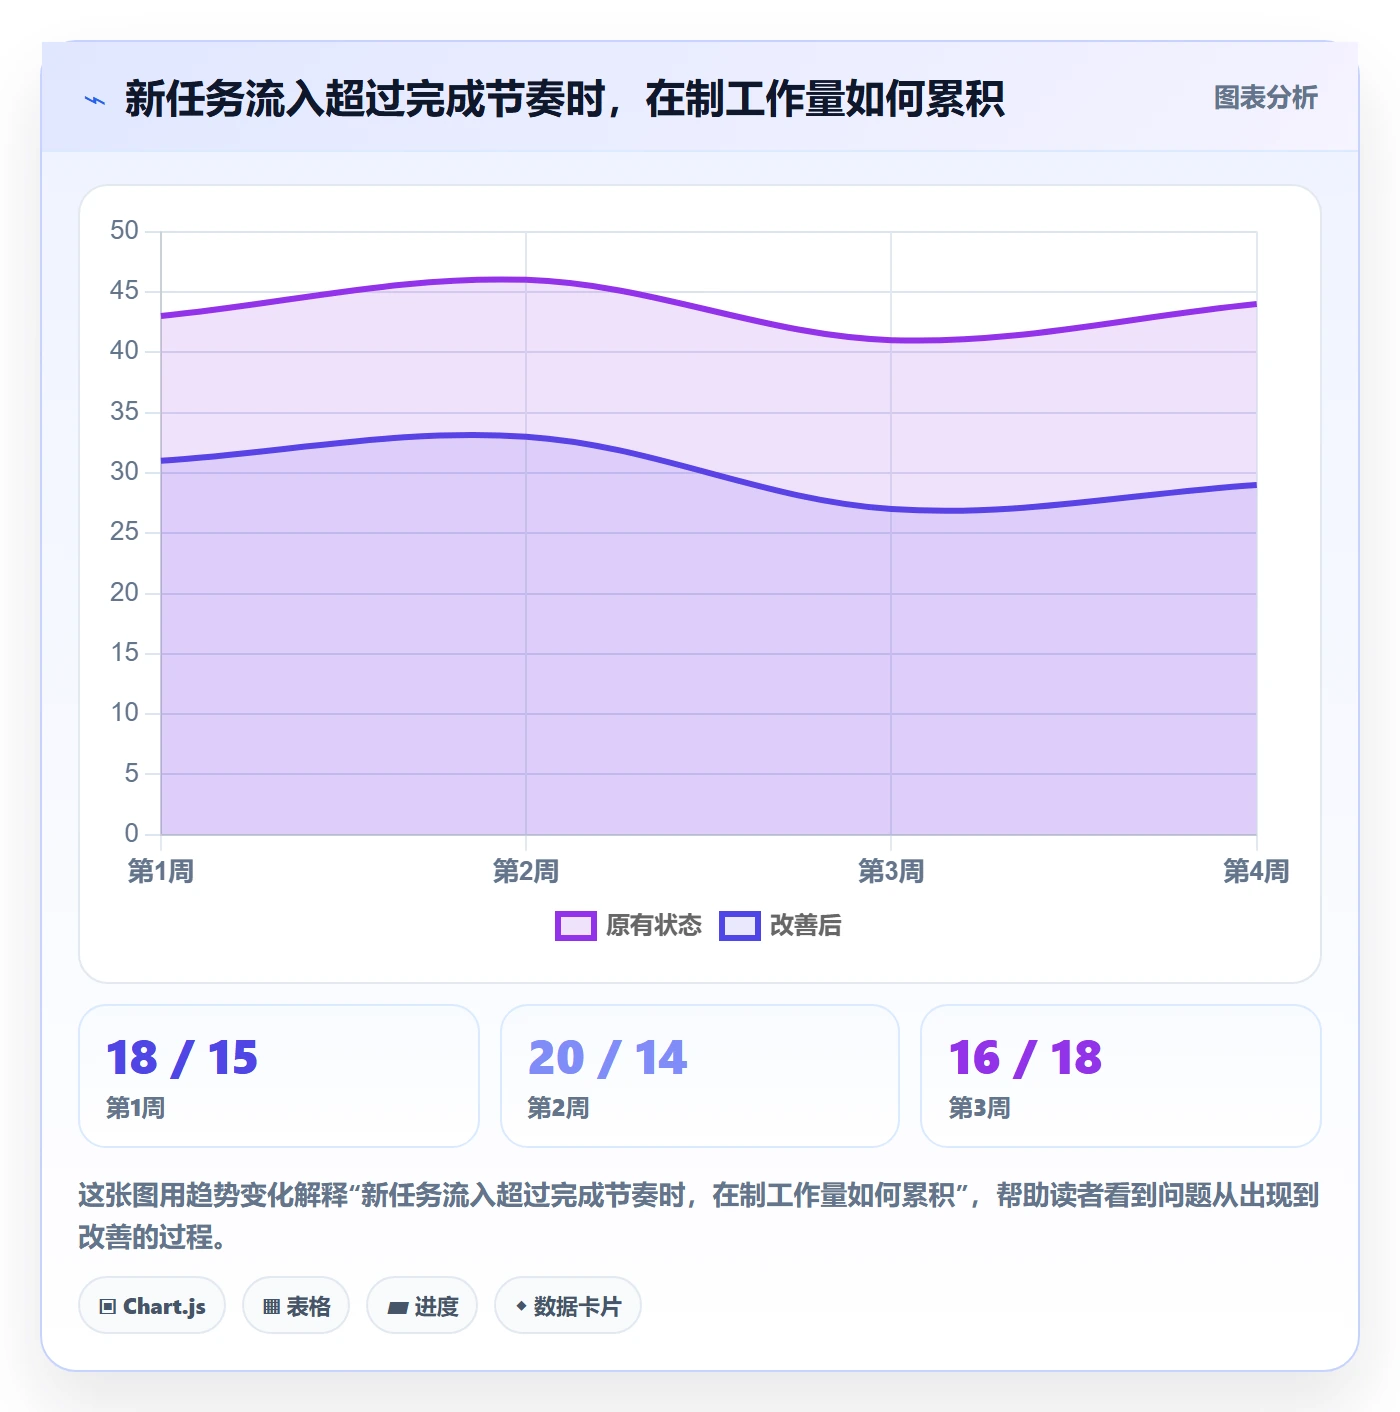Open the 18 / 15 第1周 data card
This screenshot has width=1400, height=1412.
click(279, 1076)
